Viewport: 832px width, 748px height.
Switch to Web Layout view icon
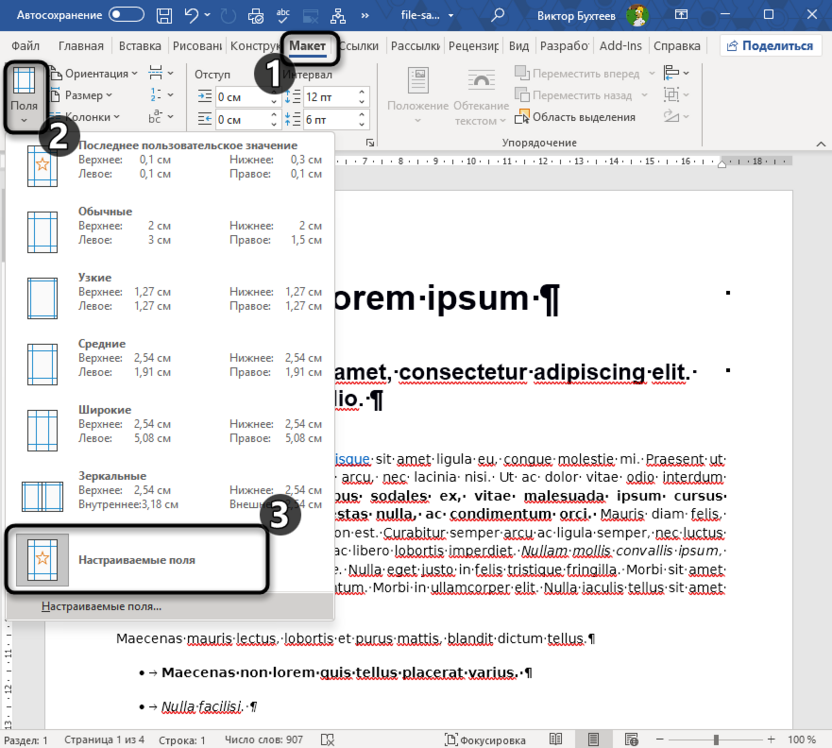[631, 739]
